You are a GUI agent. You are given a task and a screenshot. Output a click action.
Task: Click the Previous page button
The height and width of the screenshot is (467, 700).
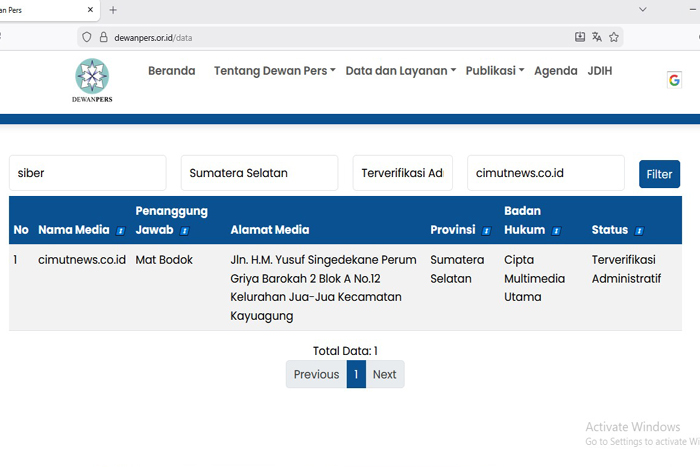316,374
